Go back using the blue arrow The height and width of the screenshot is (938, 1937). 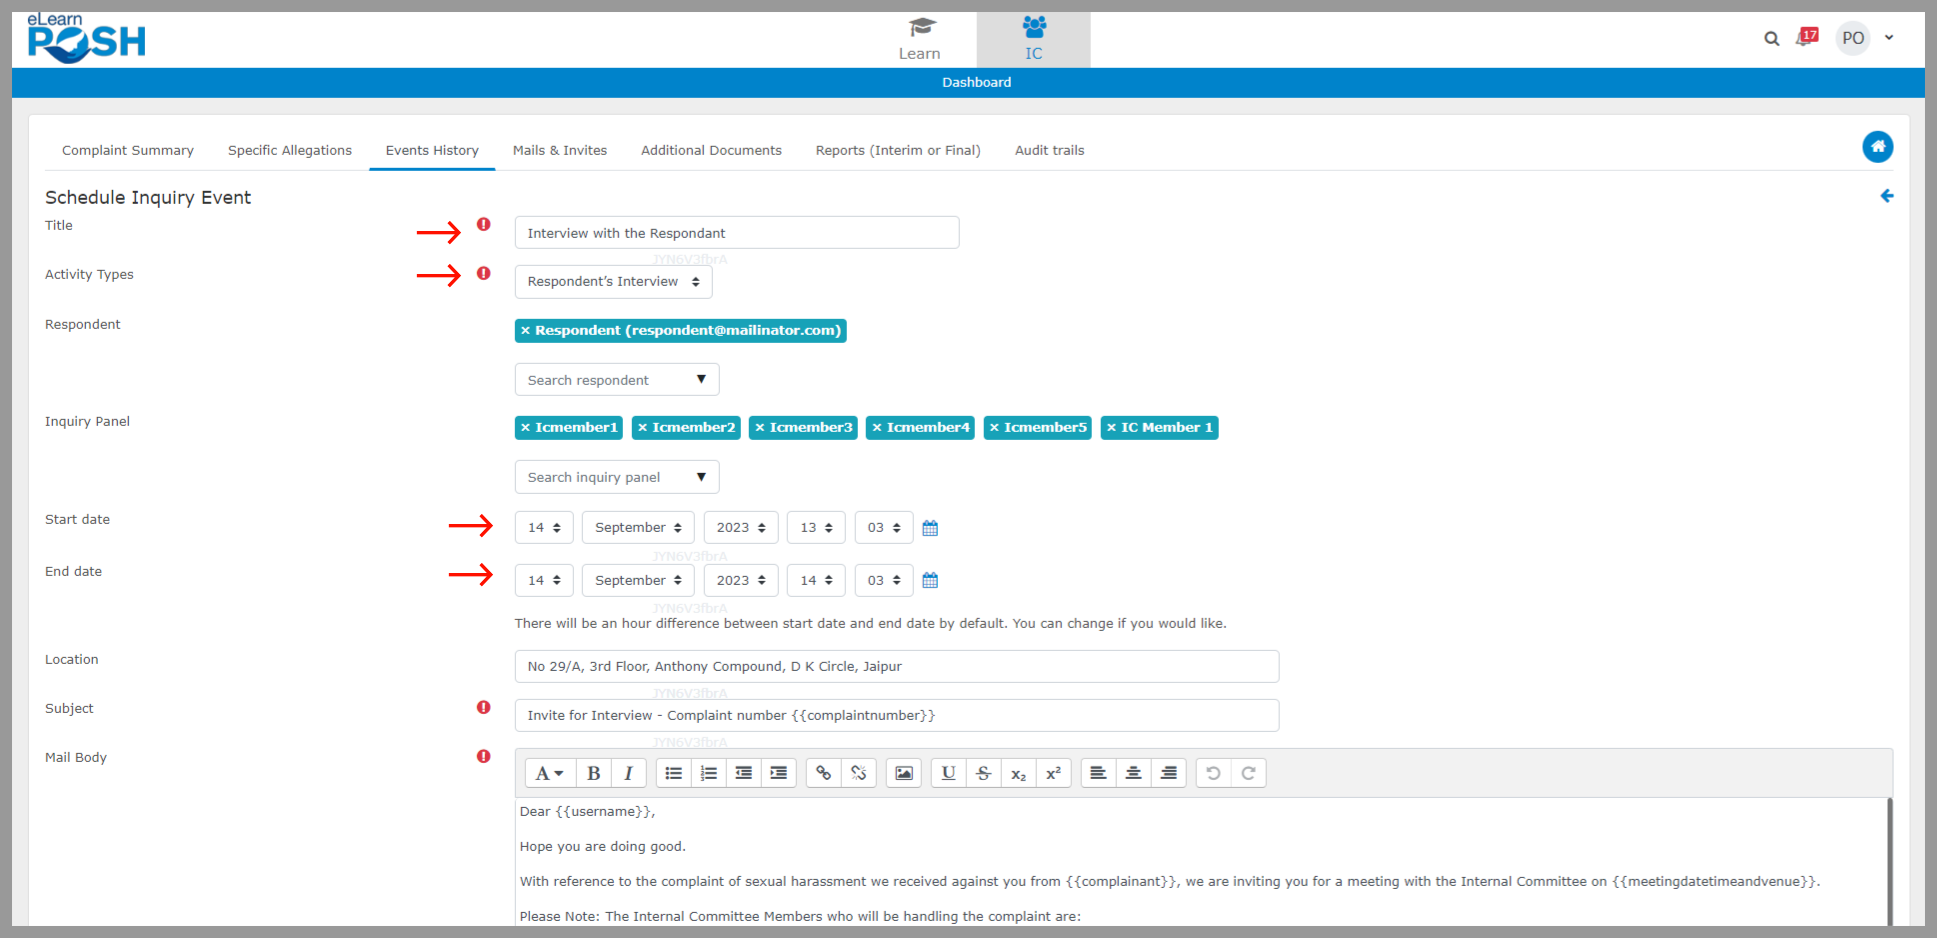(1886, 196)
